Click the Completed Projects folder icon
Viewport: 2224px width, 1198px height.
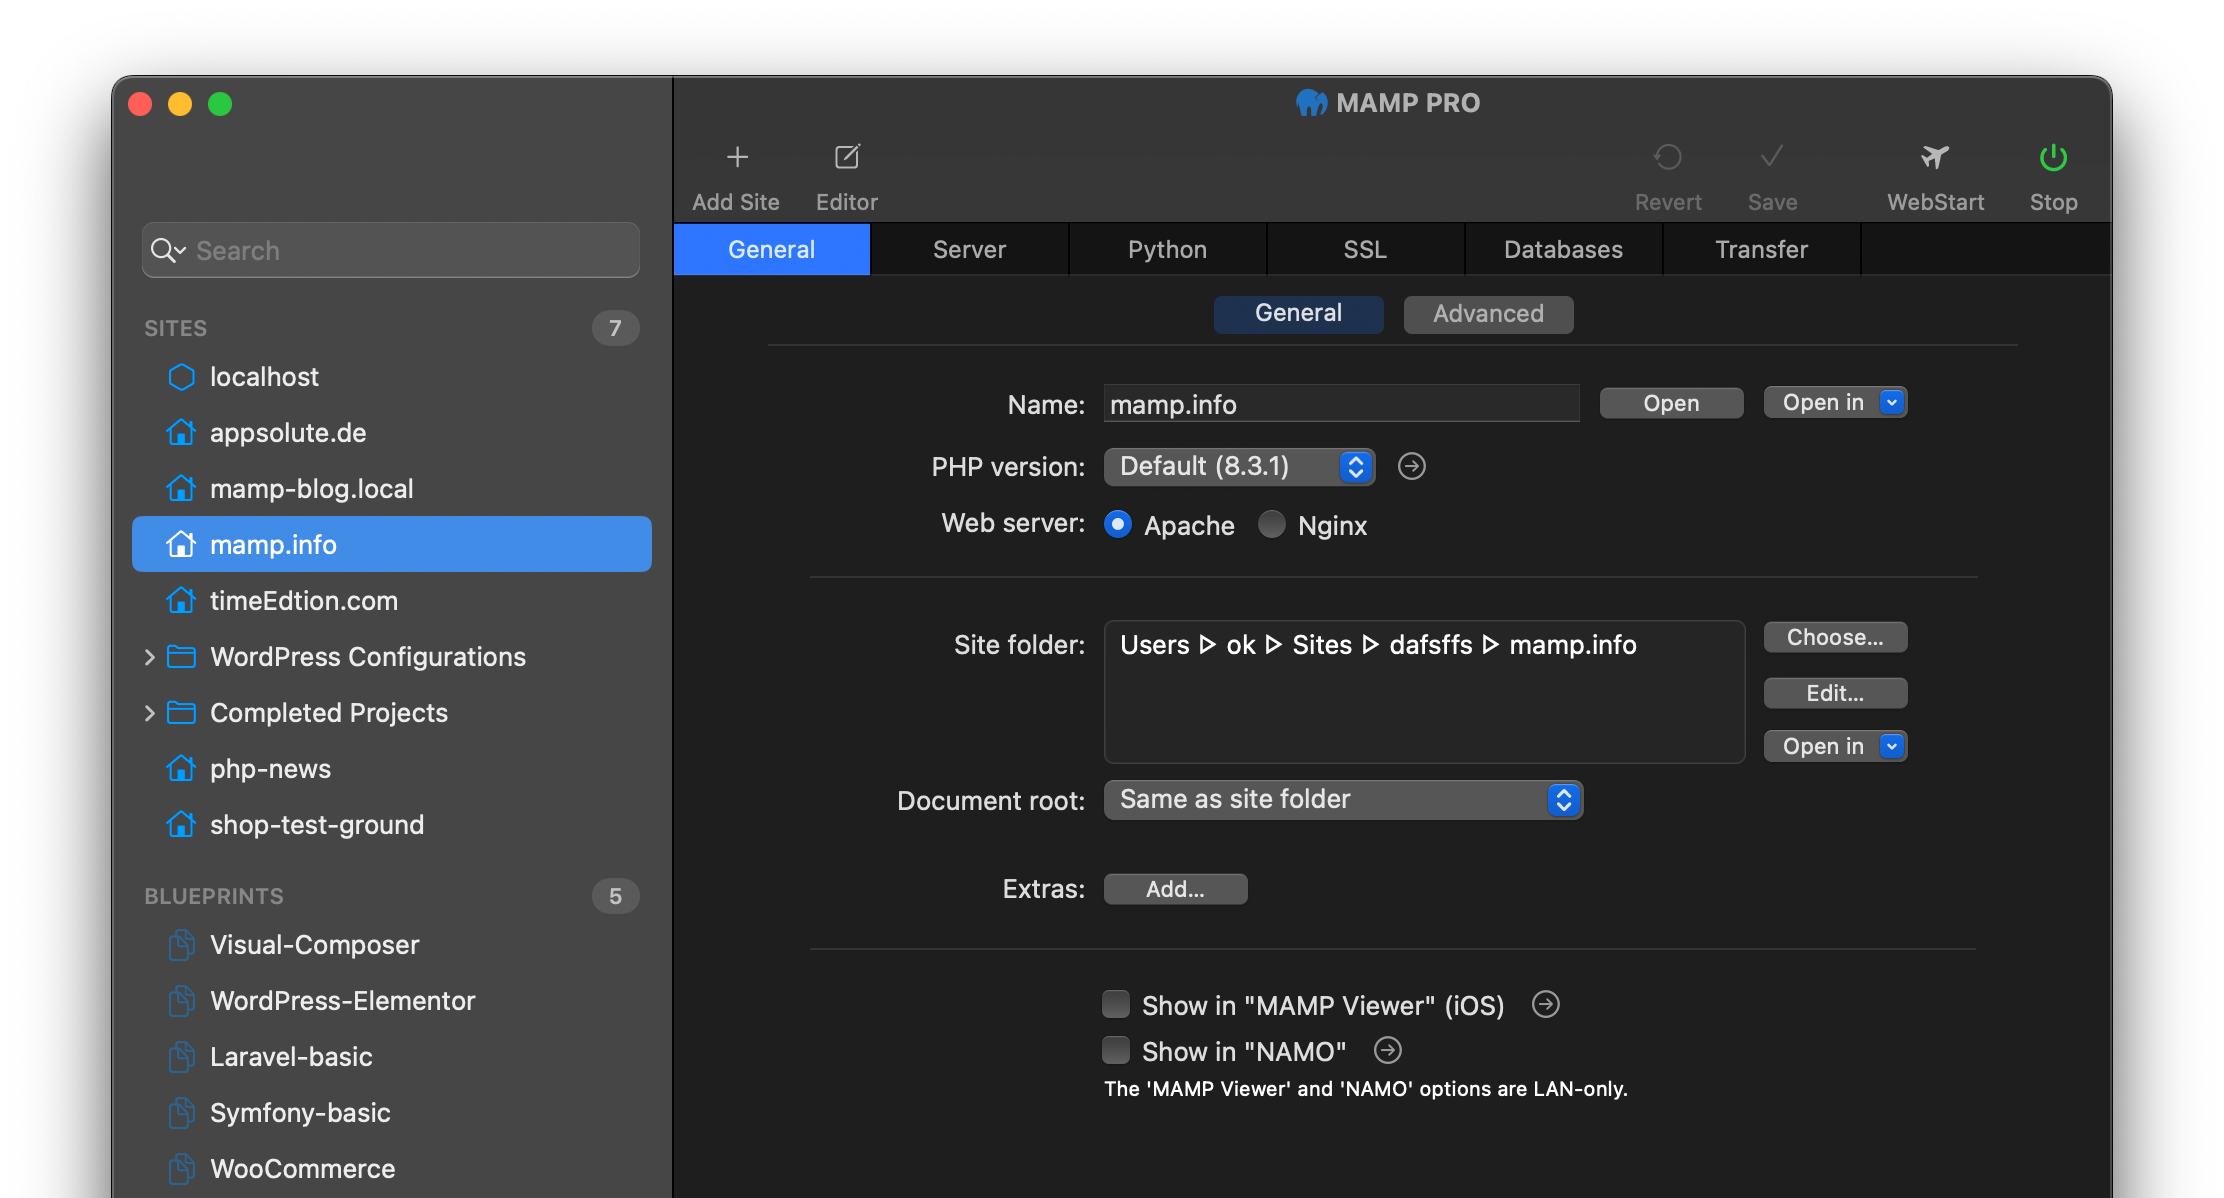181,713
